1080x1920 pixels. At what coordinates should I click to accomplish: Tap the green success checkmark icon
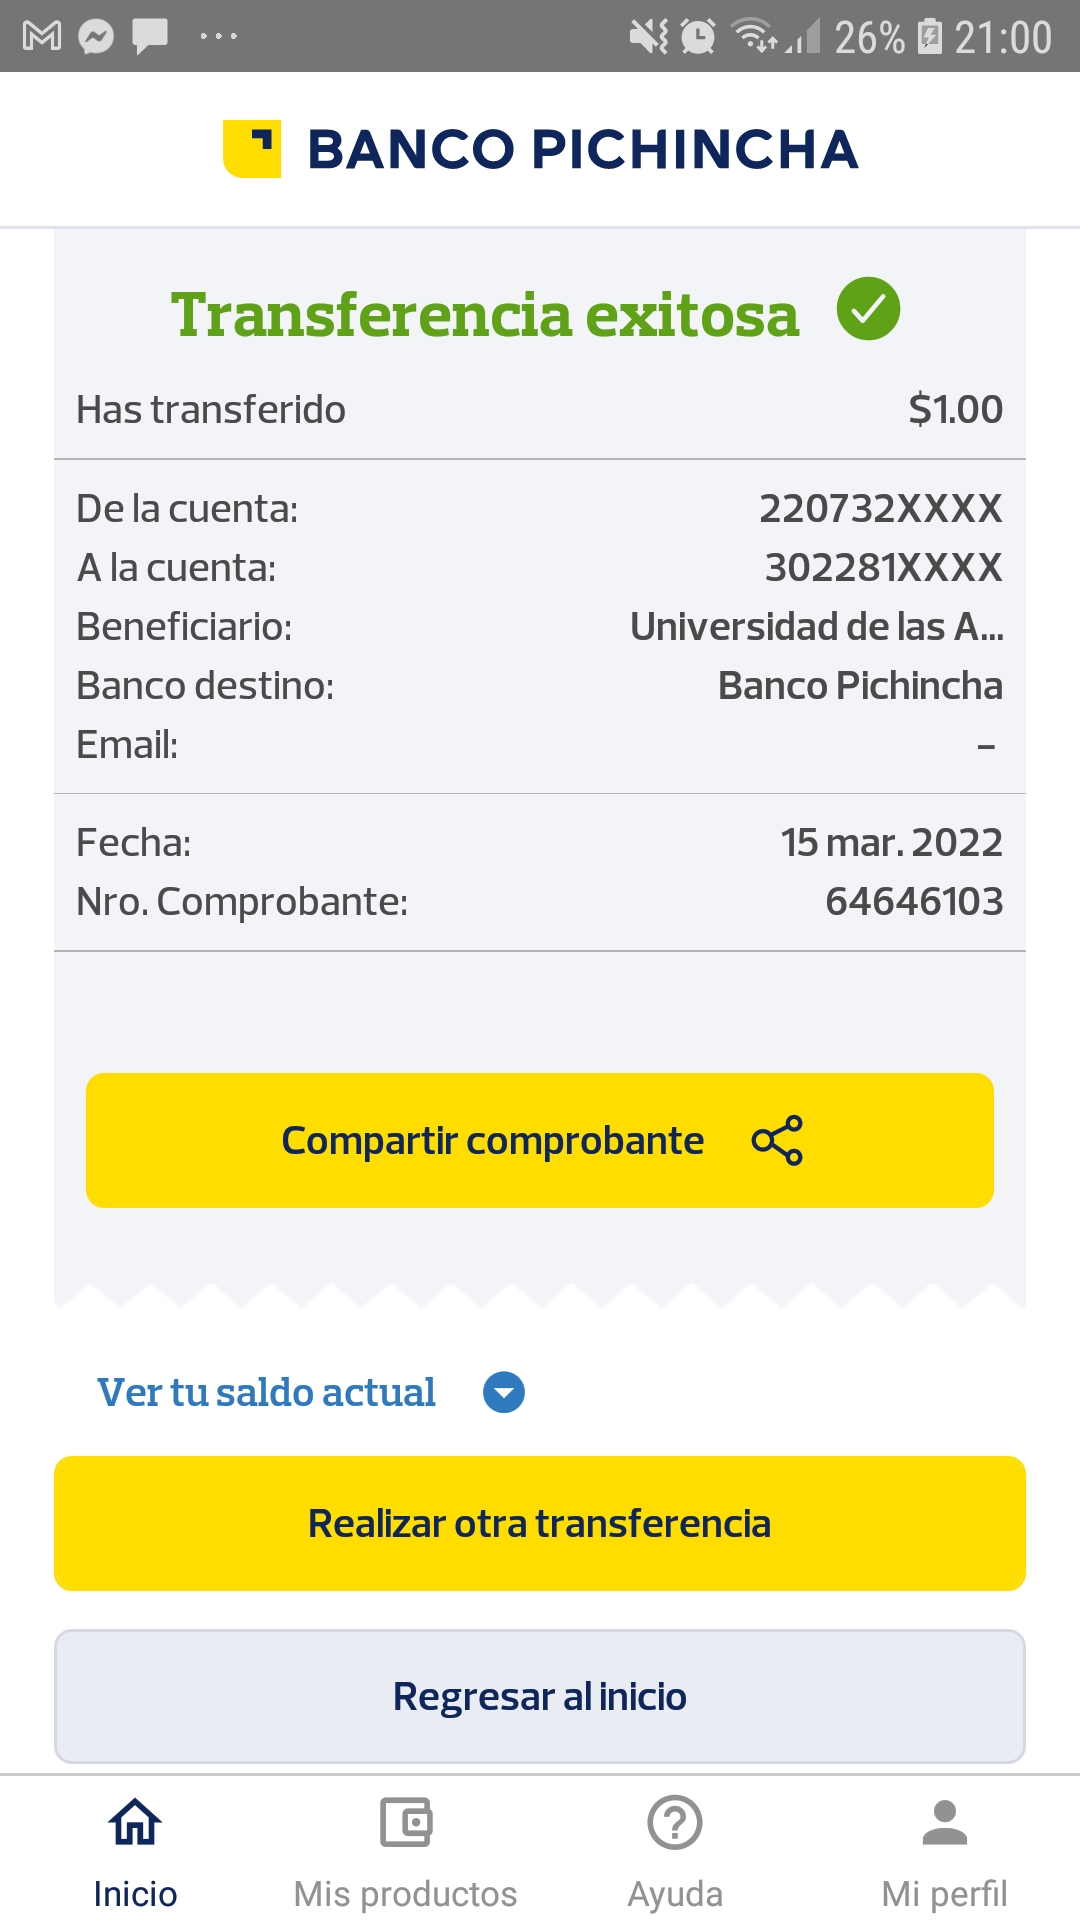tap(868, 309)
